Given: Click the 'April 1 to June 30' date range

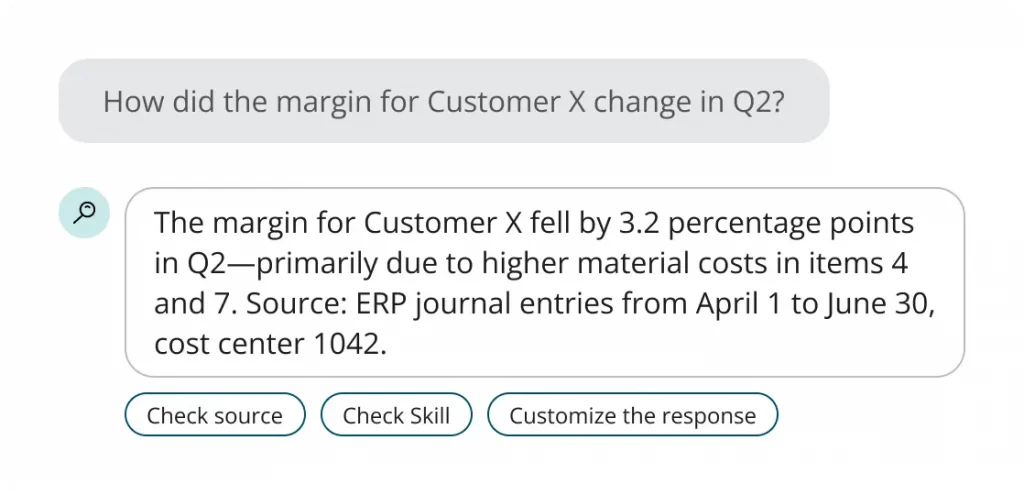Looking at the screenshot, I should tap(814, 304).
